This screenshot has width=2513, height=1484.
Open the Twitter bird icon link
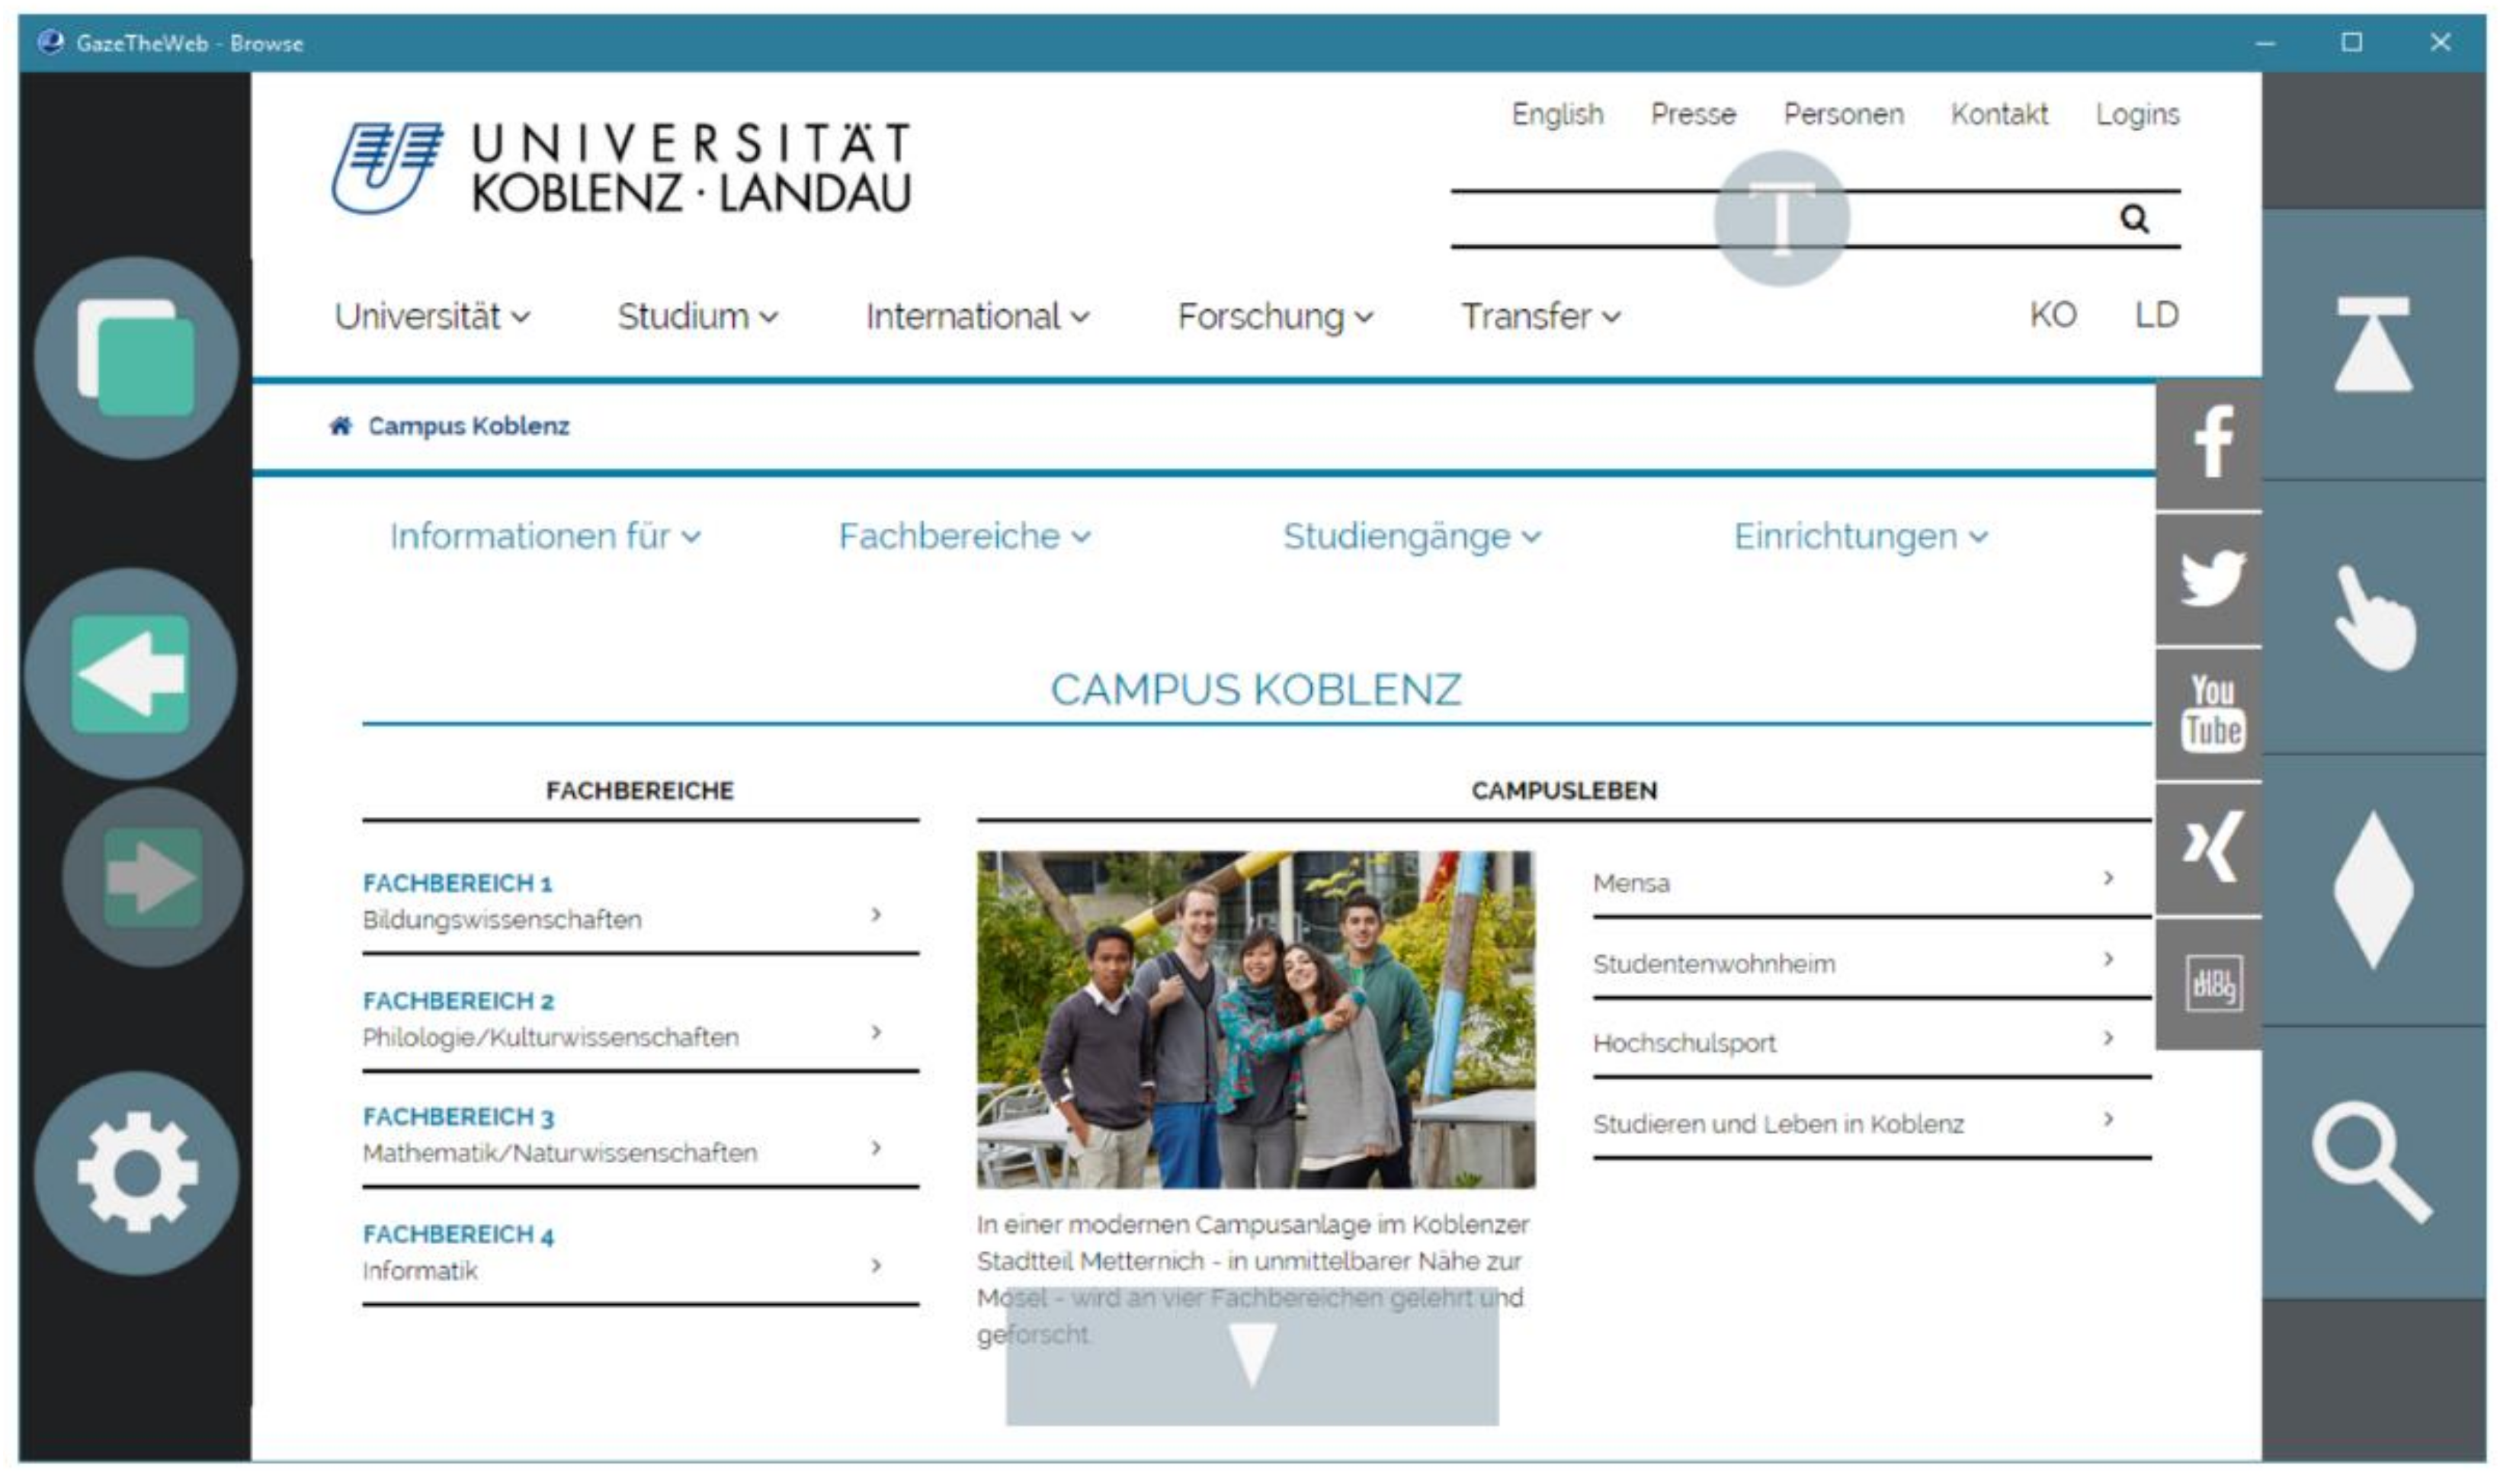click(2211, 578)
